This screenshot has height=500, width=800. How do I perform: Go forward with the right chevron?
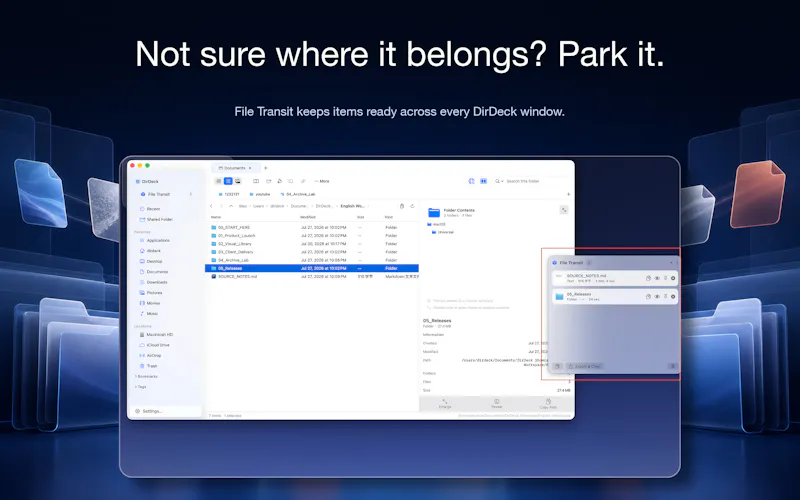221,206
